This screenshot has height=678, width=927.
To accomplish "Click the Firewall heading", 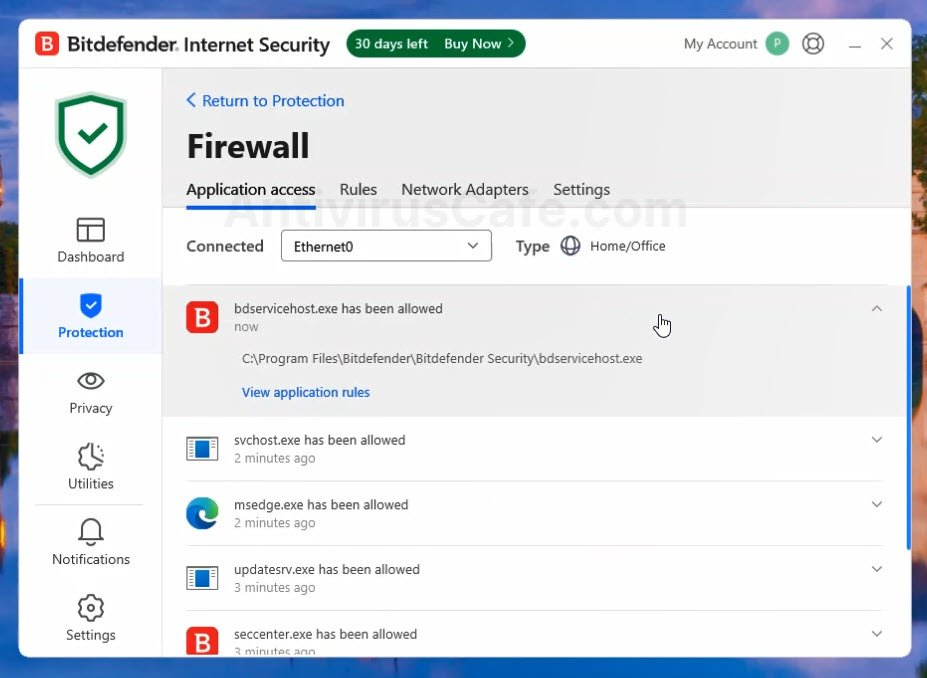I will [x=248, y=146].
